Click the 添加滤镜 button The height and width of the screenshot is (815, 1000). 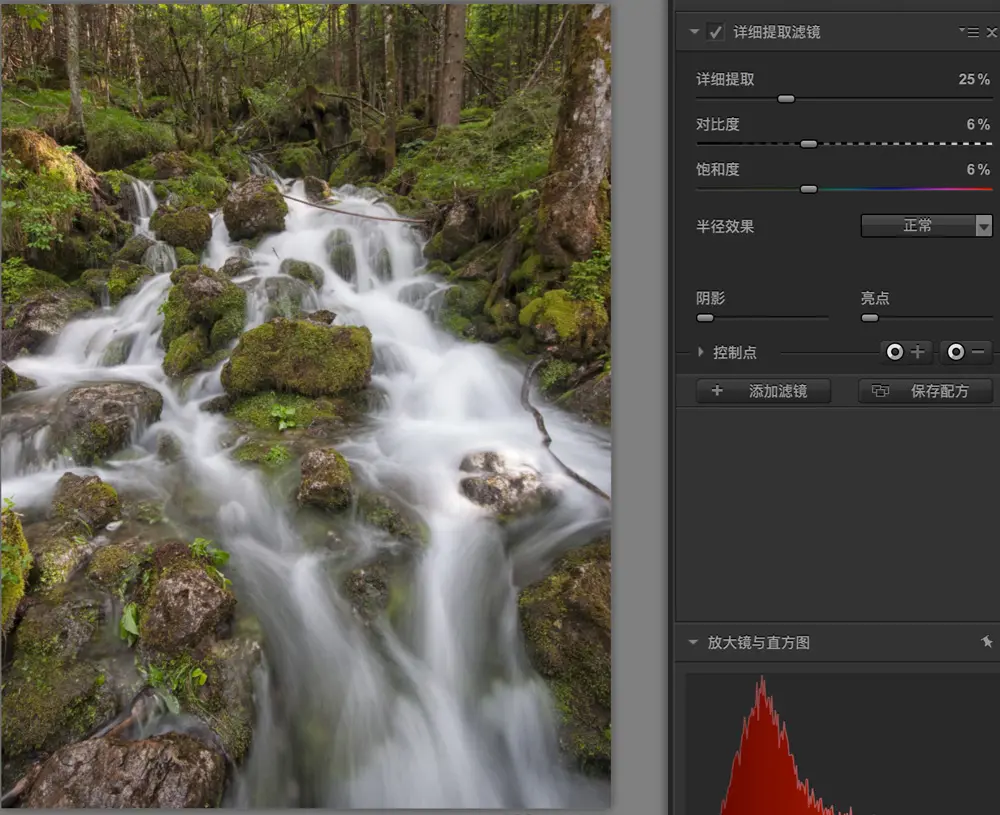pyautogui.click(x=763, y=391)
